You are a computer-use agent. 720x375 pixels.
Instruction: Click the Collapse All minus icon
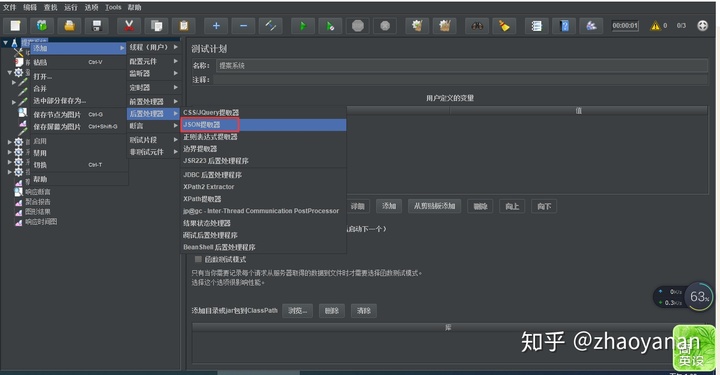click(243, 26)
